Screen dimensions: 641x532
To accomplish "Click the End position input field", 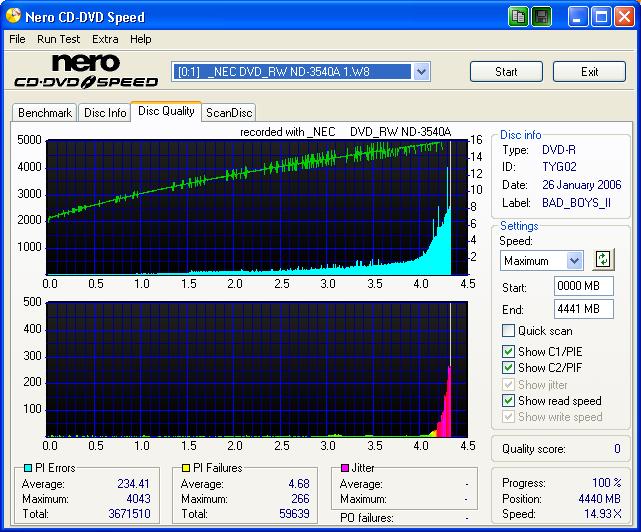I will [x=583, y=309].
